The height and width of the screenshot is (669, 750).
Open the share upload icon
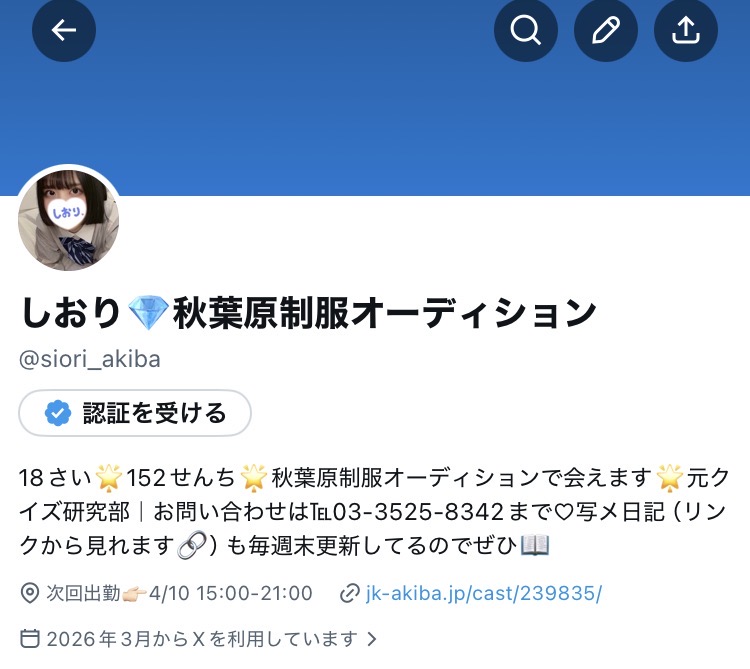coord(685,30)
